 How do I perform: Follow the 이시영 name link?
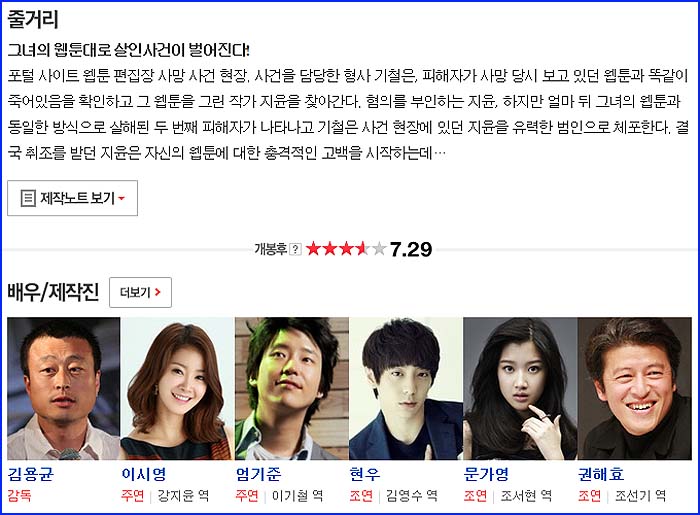pyautogui.click(x=144, y=474)
